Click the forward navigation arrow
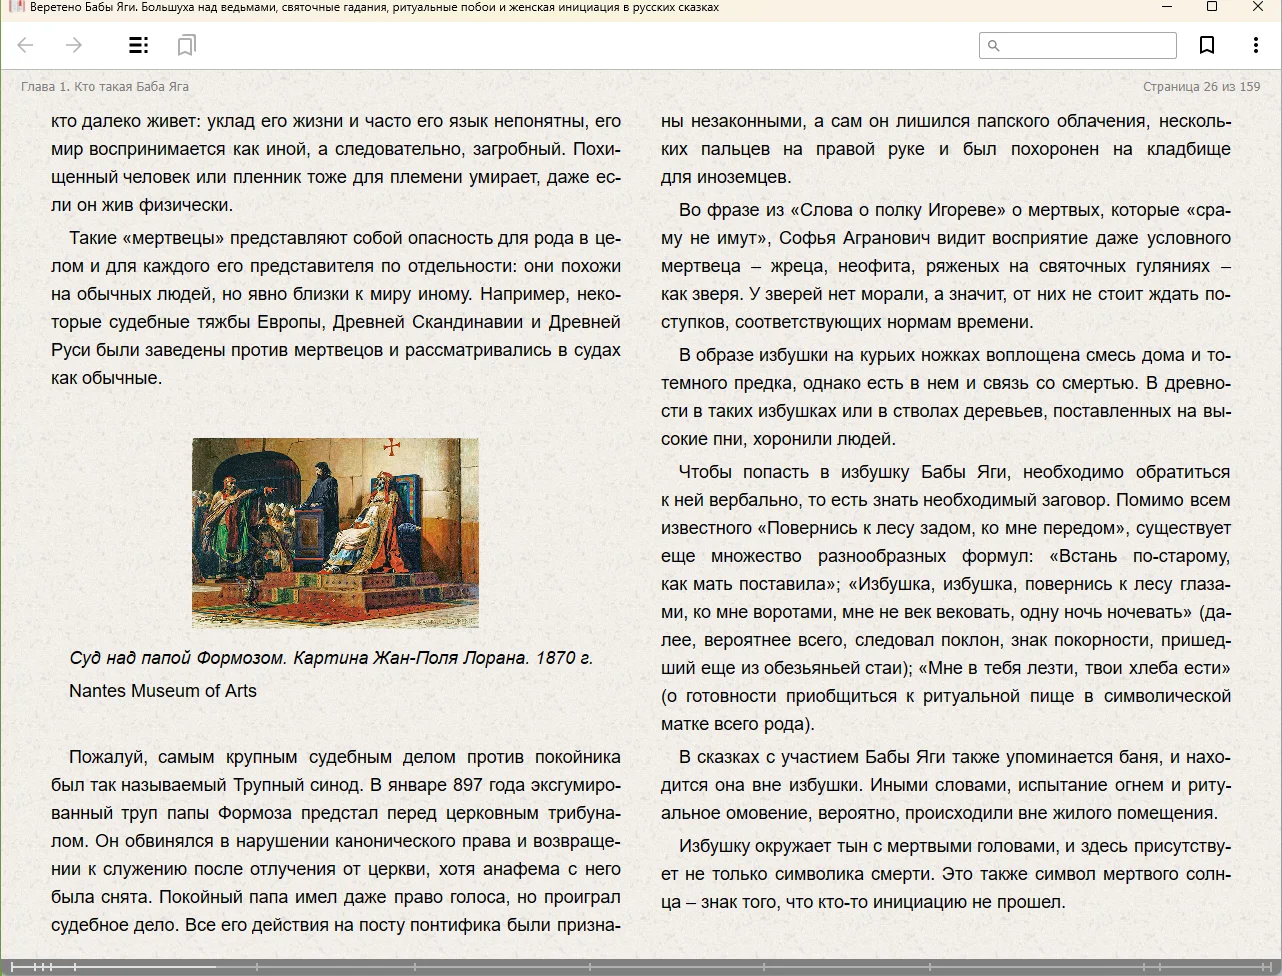The image size is (1282, 976). (x=73, y=45)
